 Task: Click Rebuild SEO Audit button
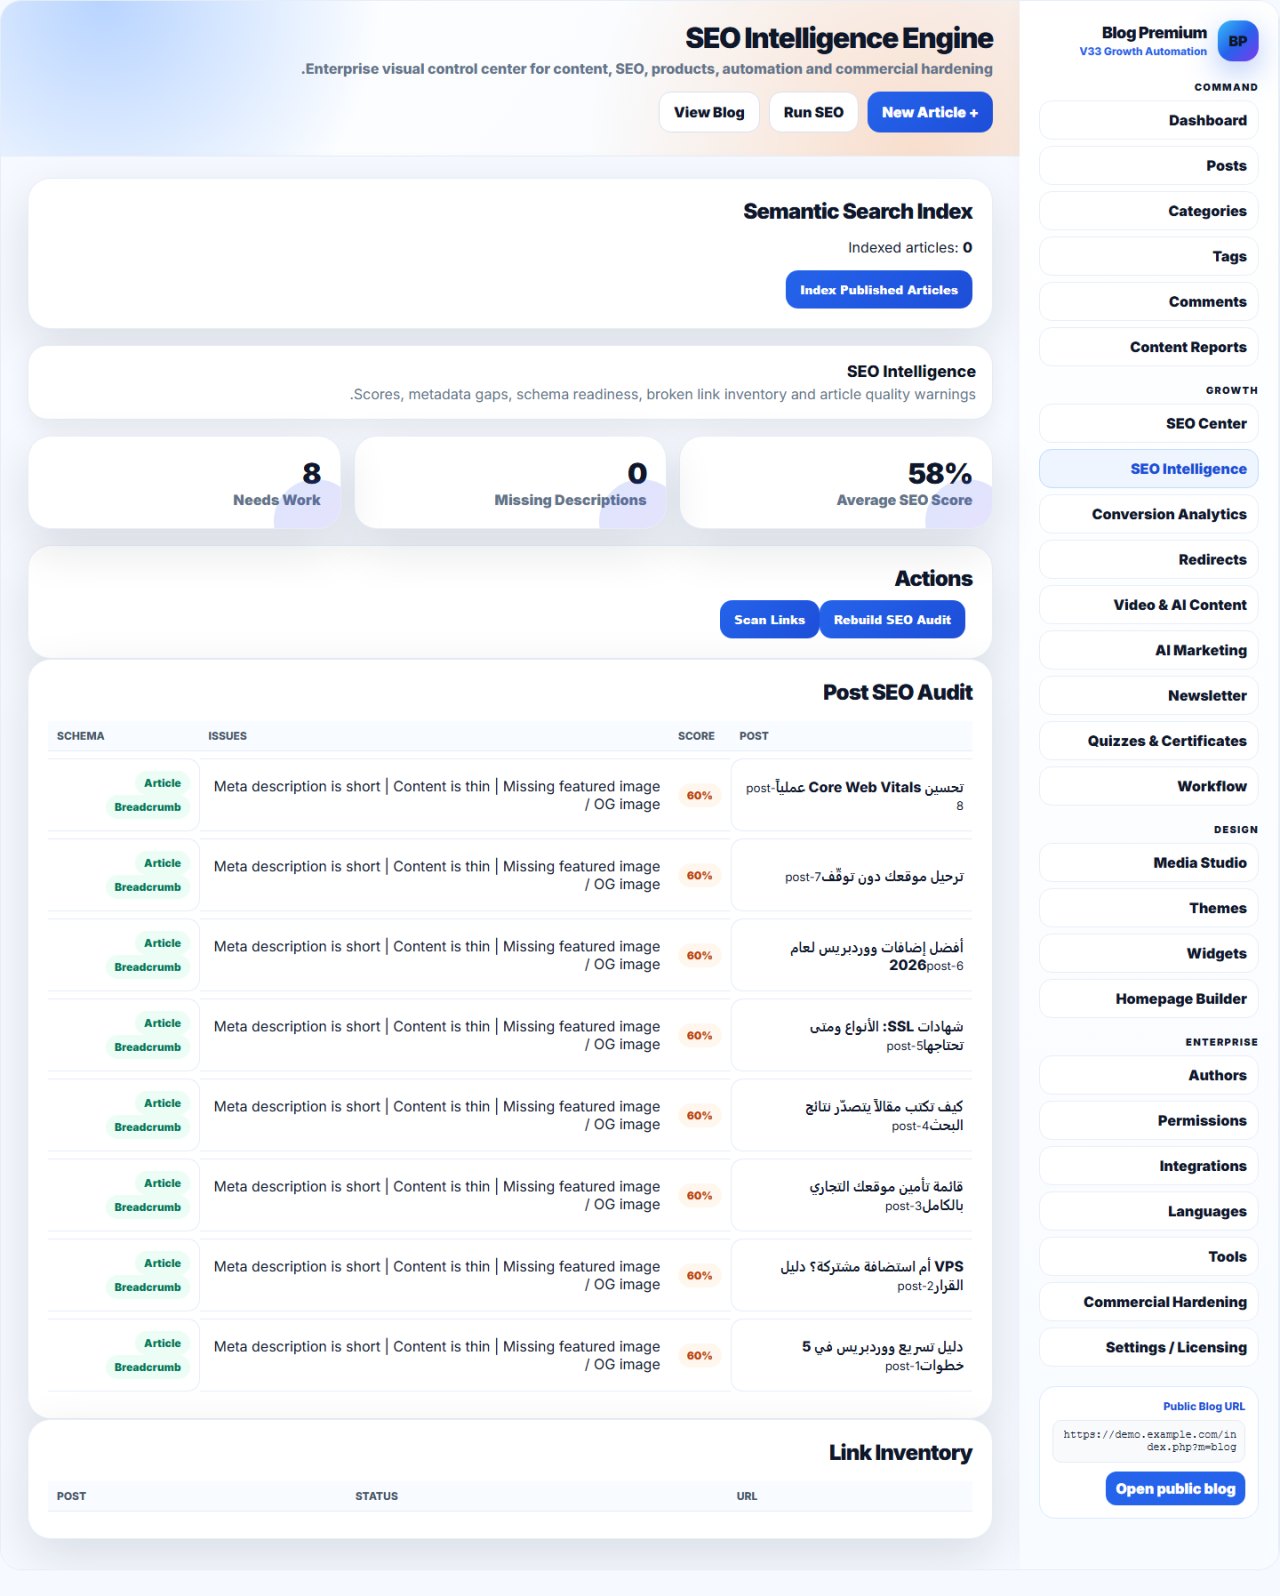click(892, 620)
